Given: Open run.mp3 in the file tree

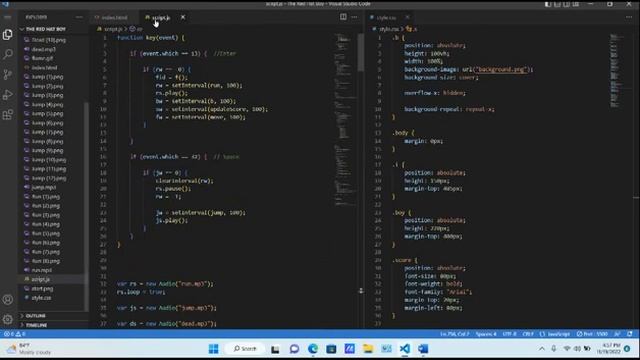Looking at the screenshot, I should 42,270.
